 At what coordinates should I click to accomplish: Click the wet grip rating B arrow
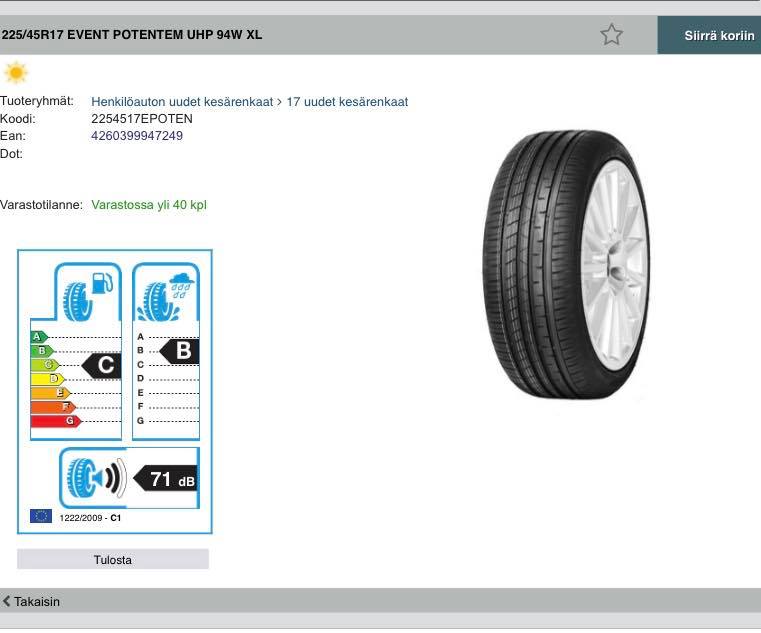[x=179, y=351]
